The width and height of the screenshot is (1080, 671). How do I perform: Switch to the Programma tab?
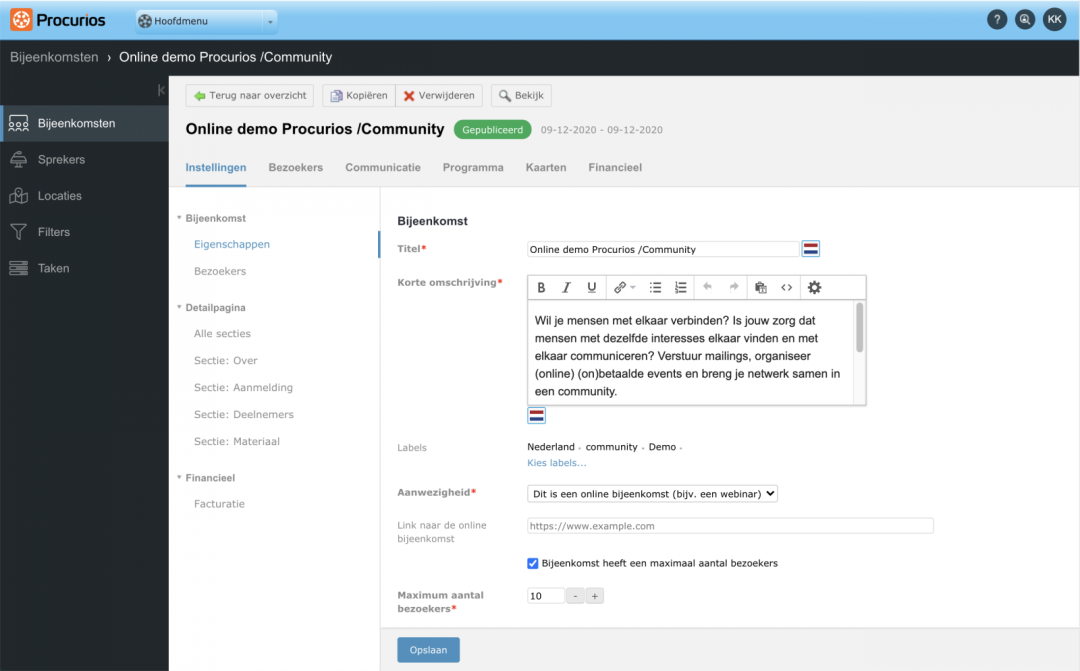pos(473,167)
